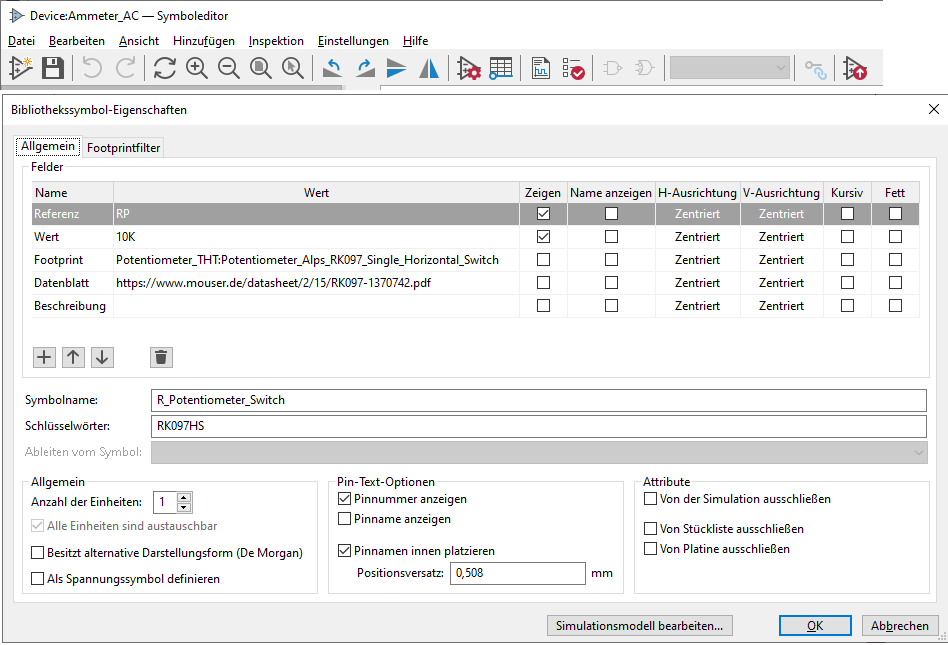Click the zoom in magnifier
This screenshot has height=645, width=948.
196,68
